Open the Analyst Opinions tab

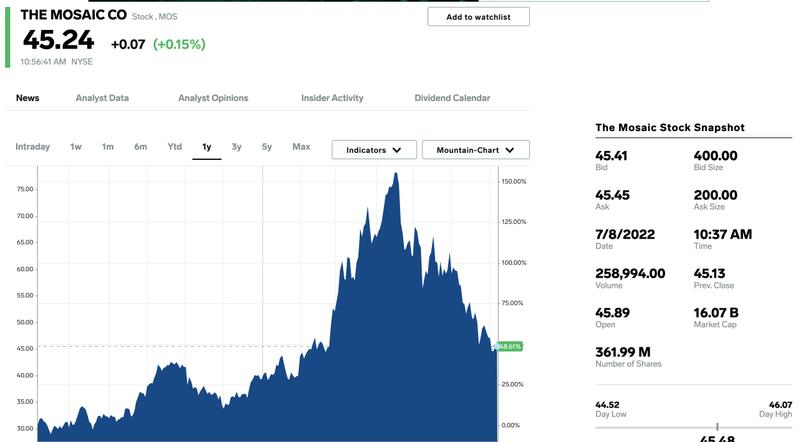coord(213,98)
